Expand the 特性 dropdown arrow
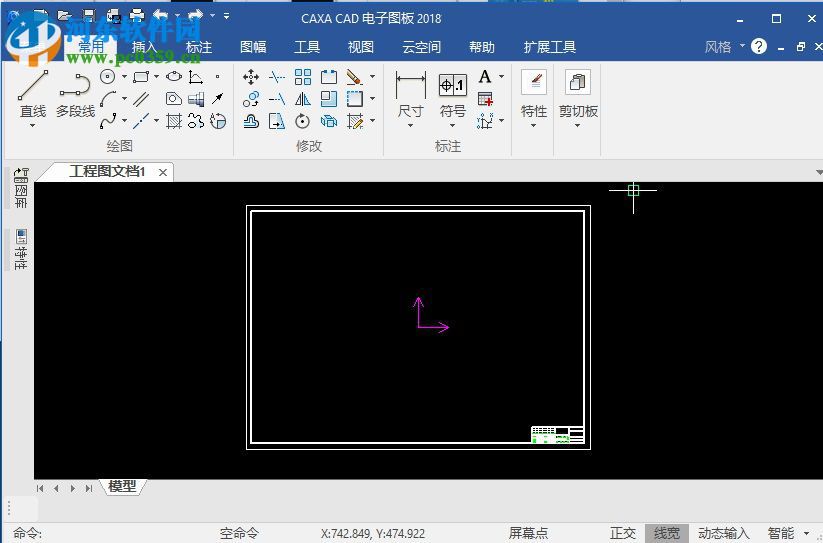This screenshot has width=823, height=543. [x=534, y=125]
